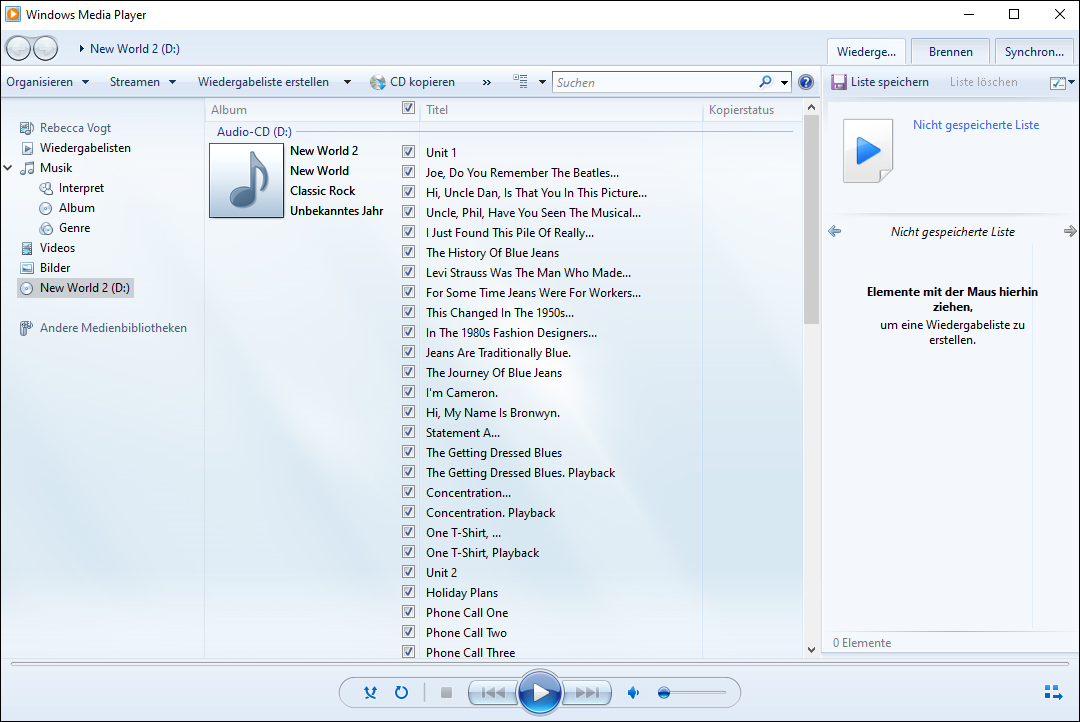The image size is (1080, 722).
Task: Open search options dropdown arrow
Action: pyautogui.click(x=784, y=83)
